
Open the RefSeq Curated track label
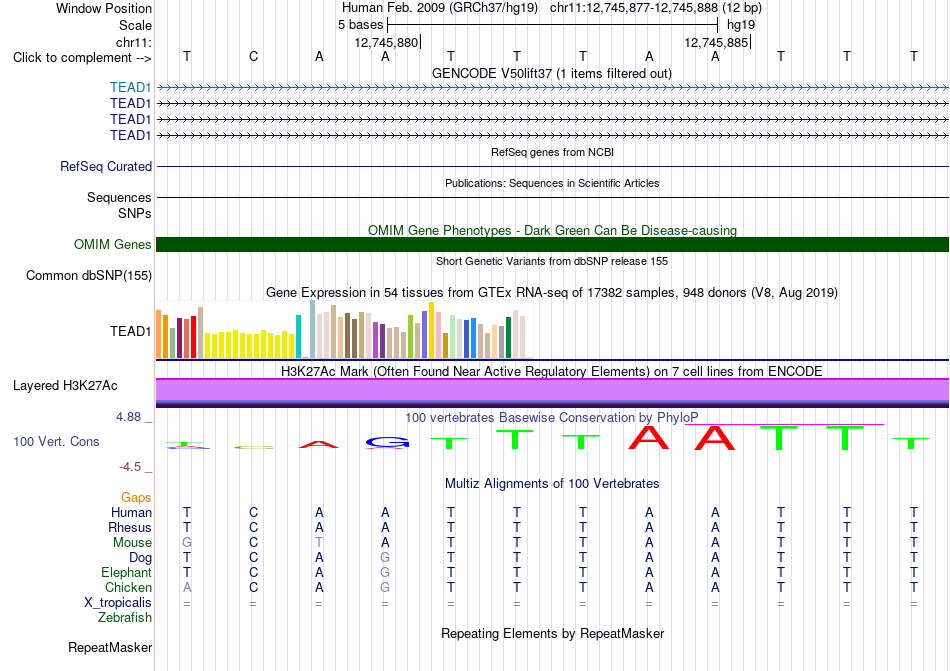[x=105, y=167]
